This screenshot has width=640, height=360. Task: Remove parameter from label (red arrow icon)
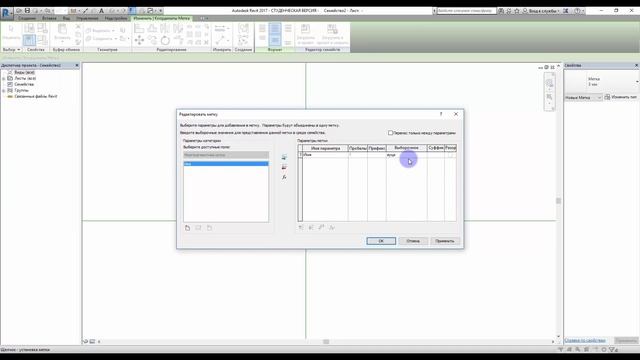click(x=284, y=167)
